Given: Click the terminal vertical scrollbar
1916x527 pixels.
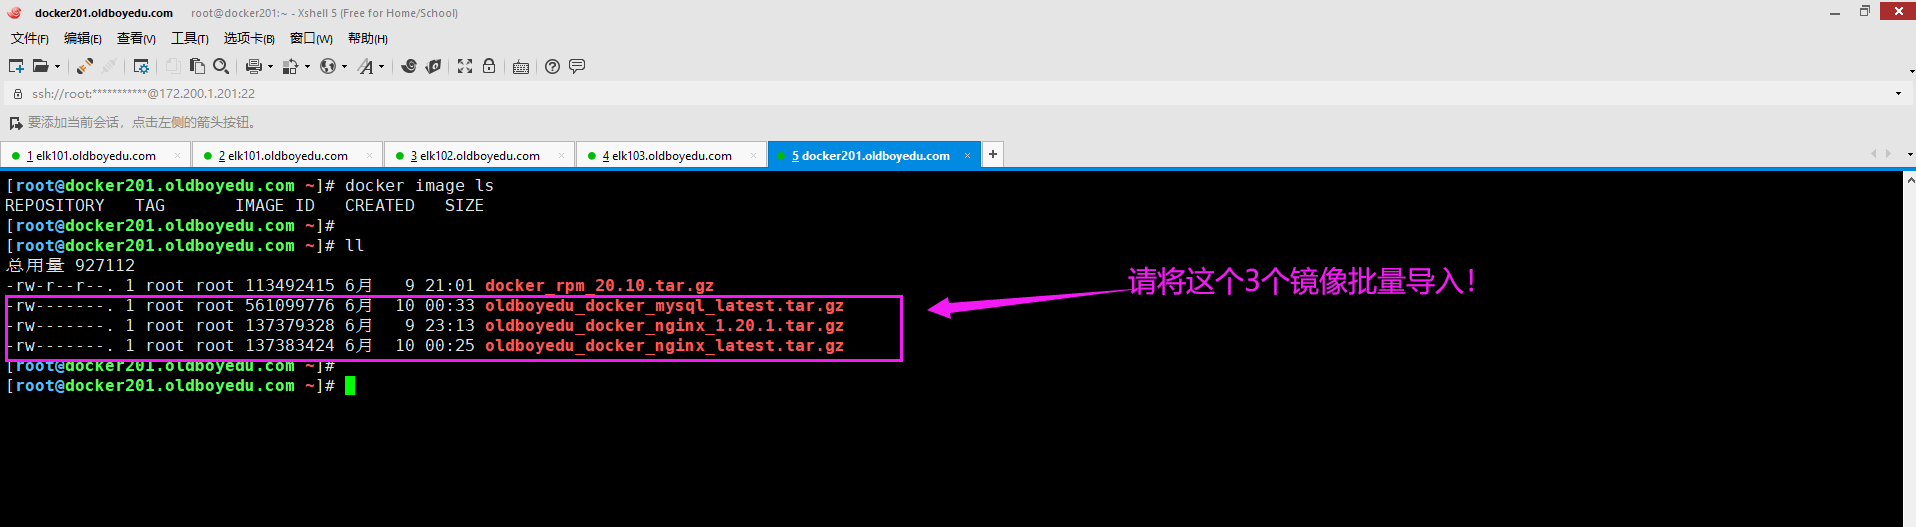Looking at the screenshot, I should [1908, 350].
